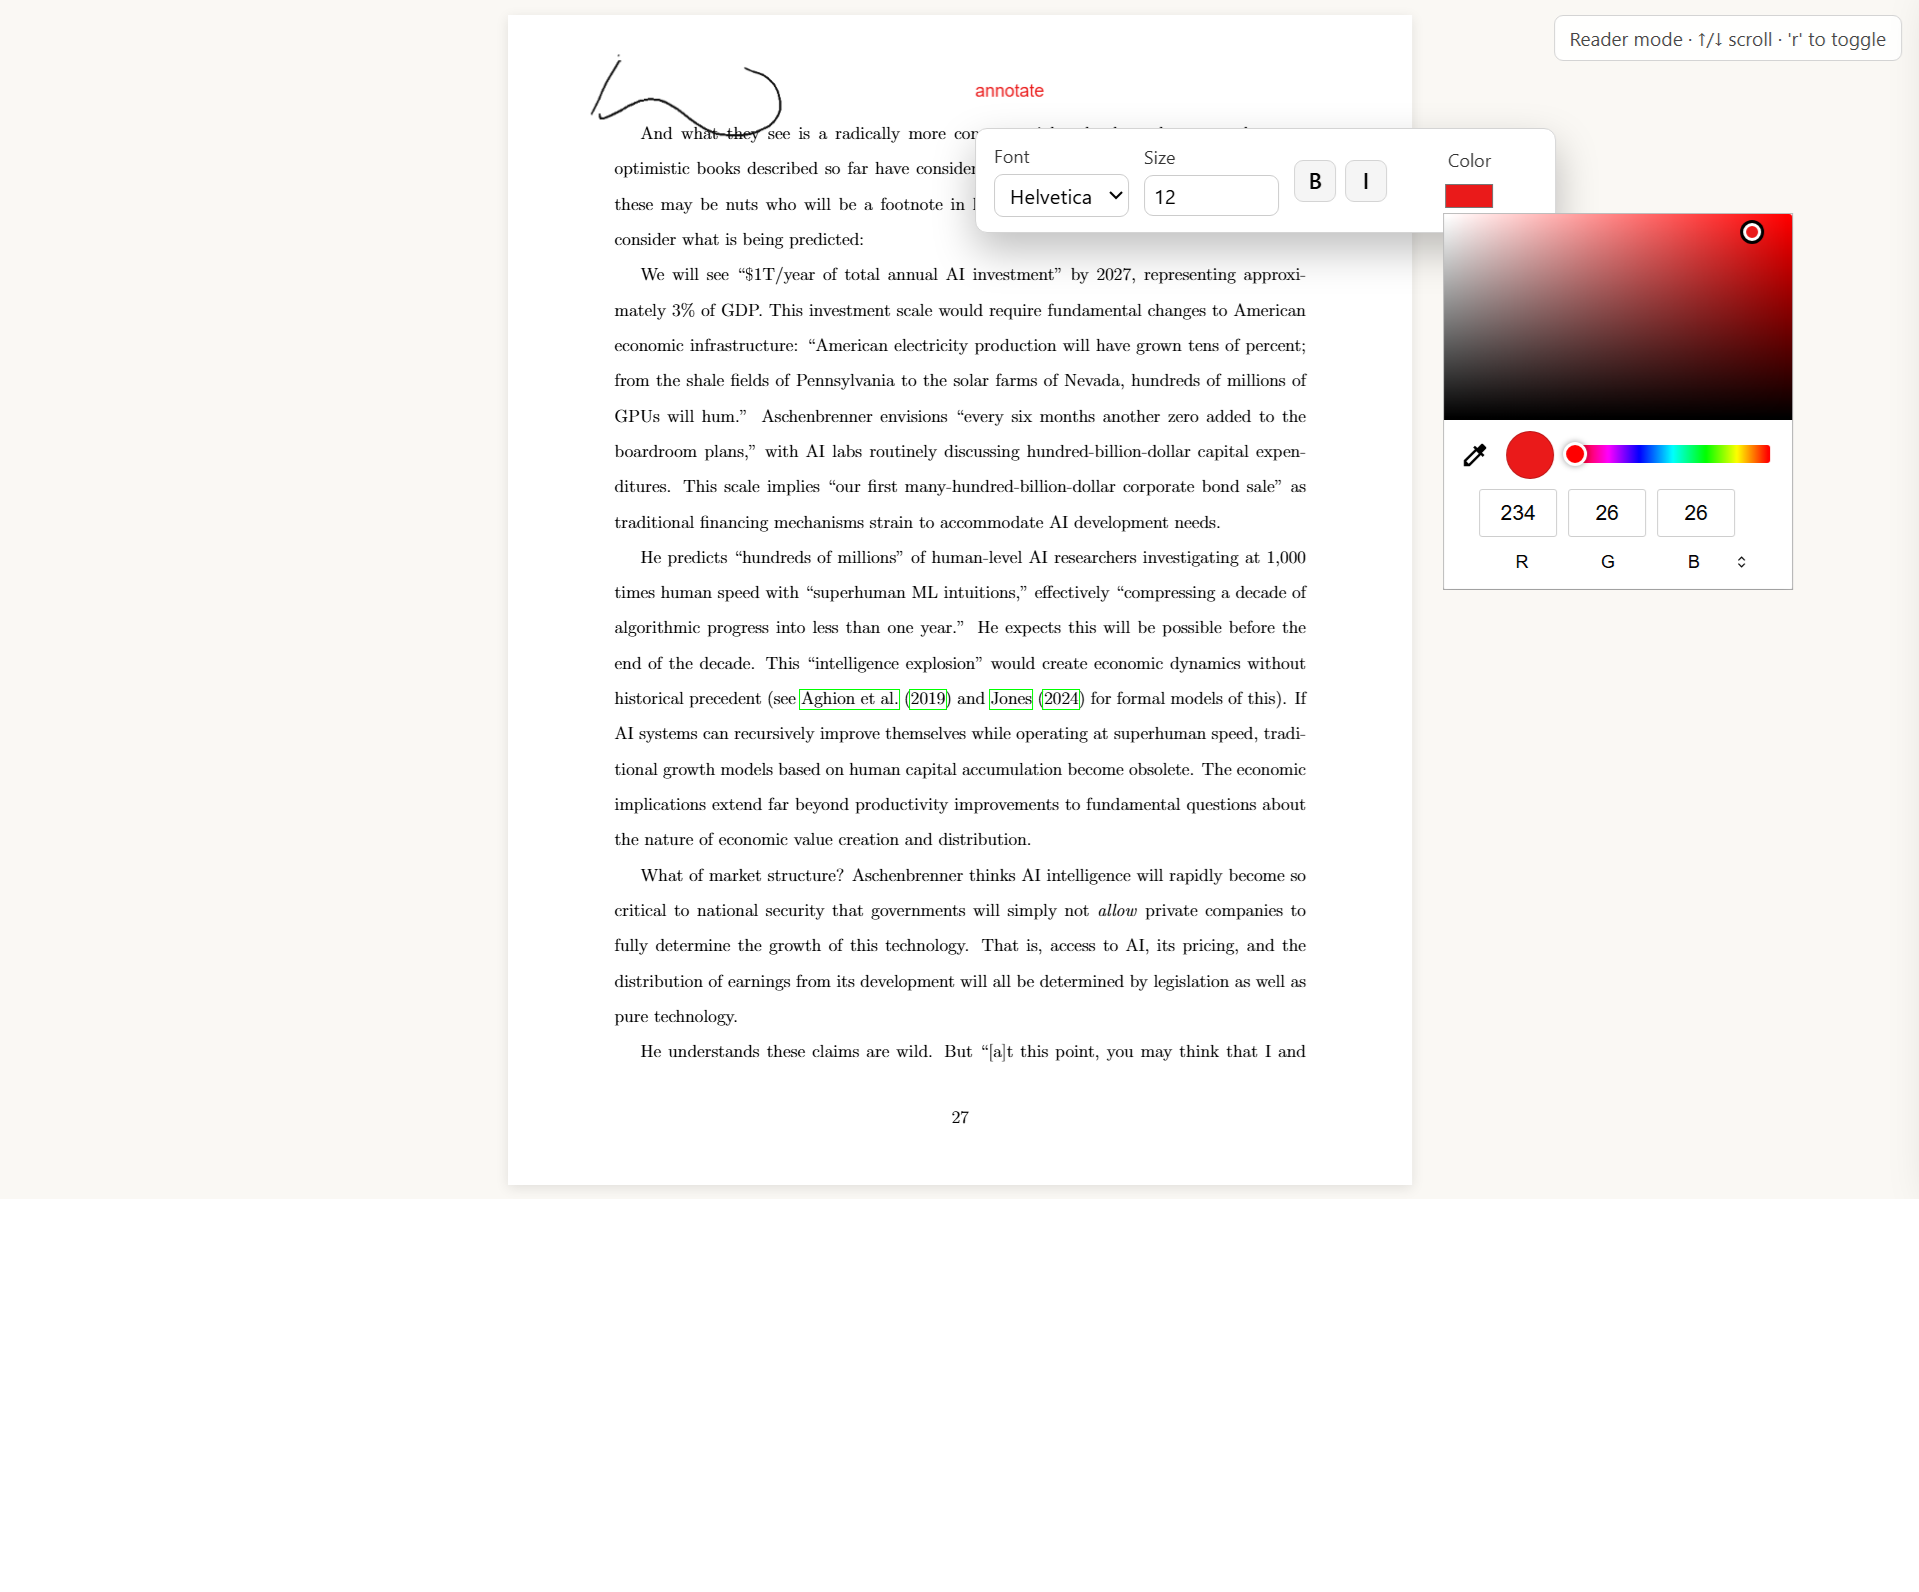The image size is (1919, 1592).
Task: Edit the G value input field
Action: (1605, 513)
